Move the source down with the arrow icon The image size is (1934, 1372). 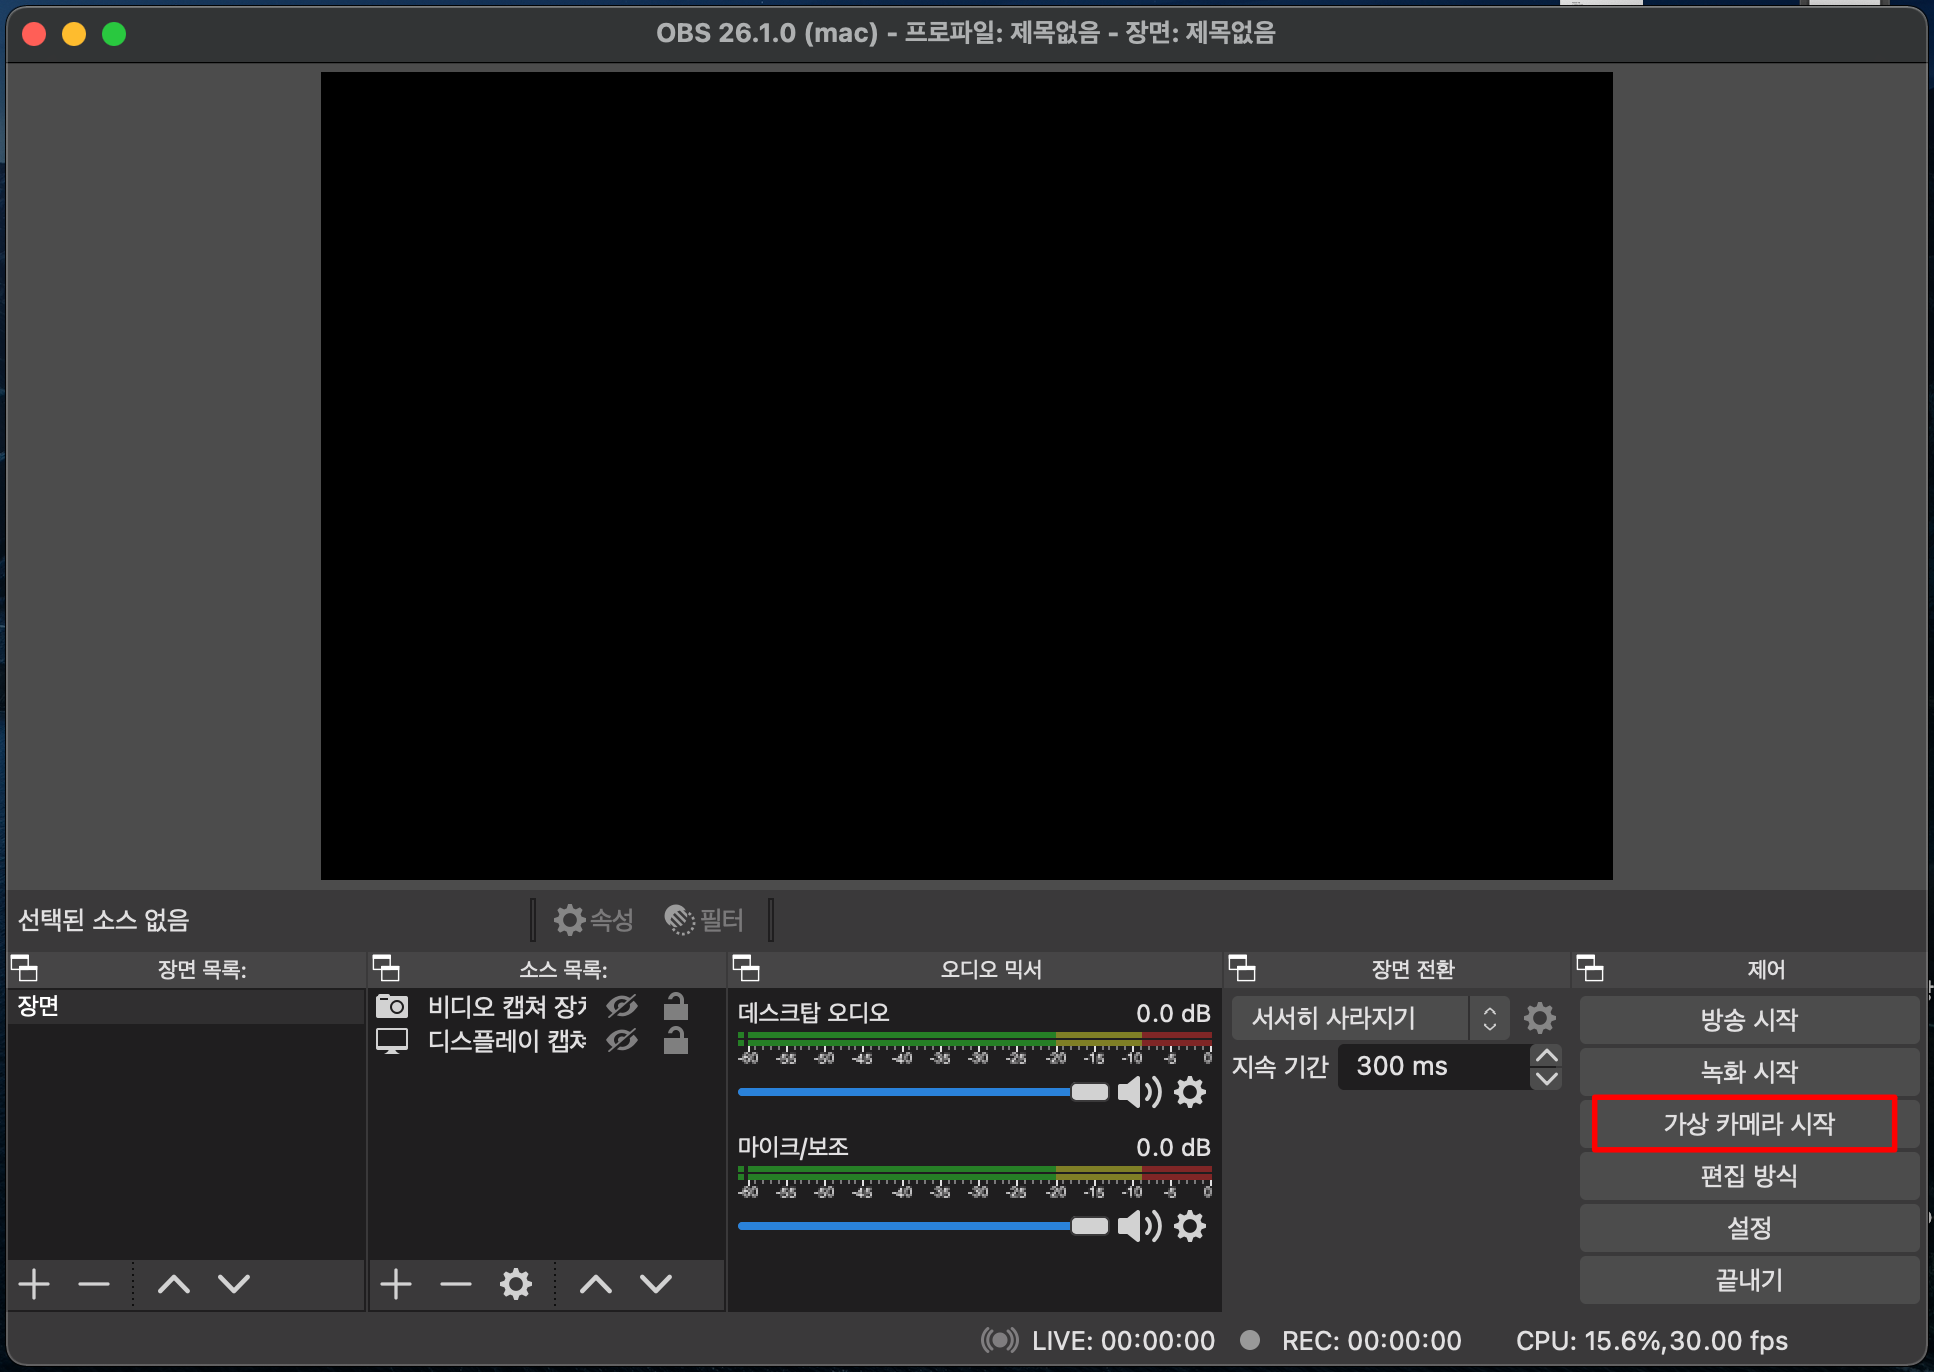pyautogui.click(x=656, y=1284)
